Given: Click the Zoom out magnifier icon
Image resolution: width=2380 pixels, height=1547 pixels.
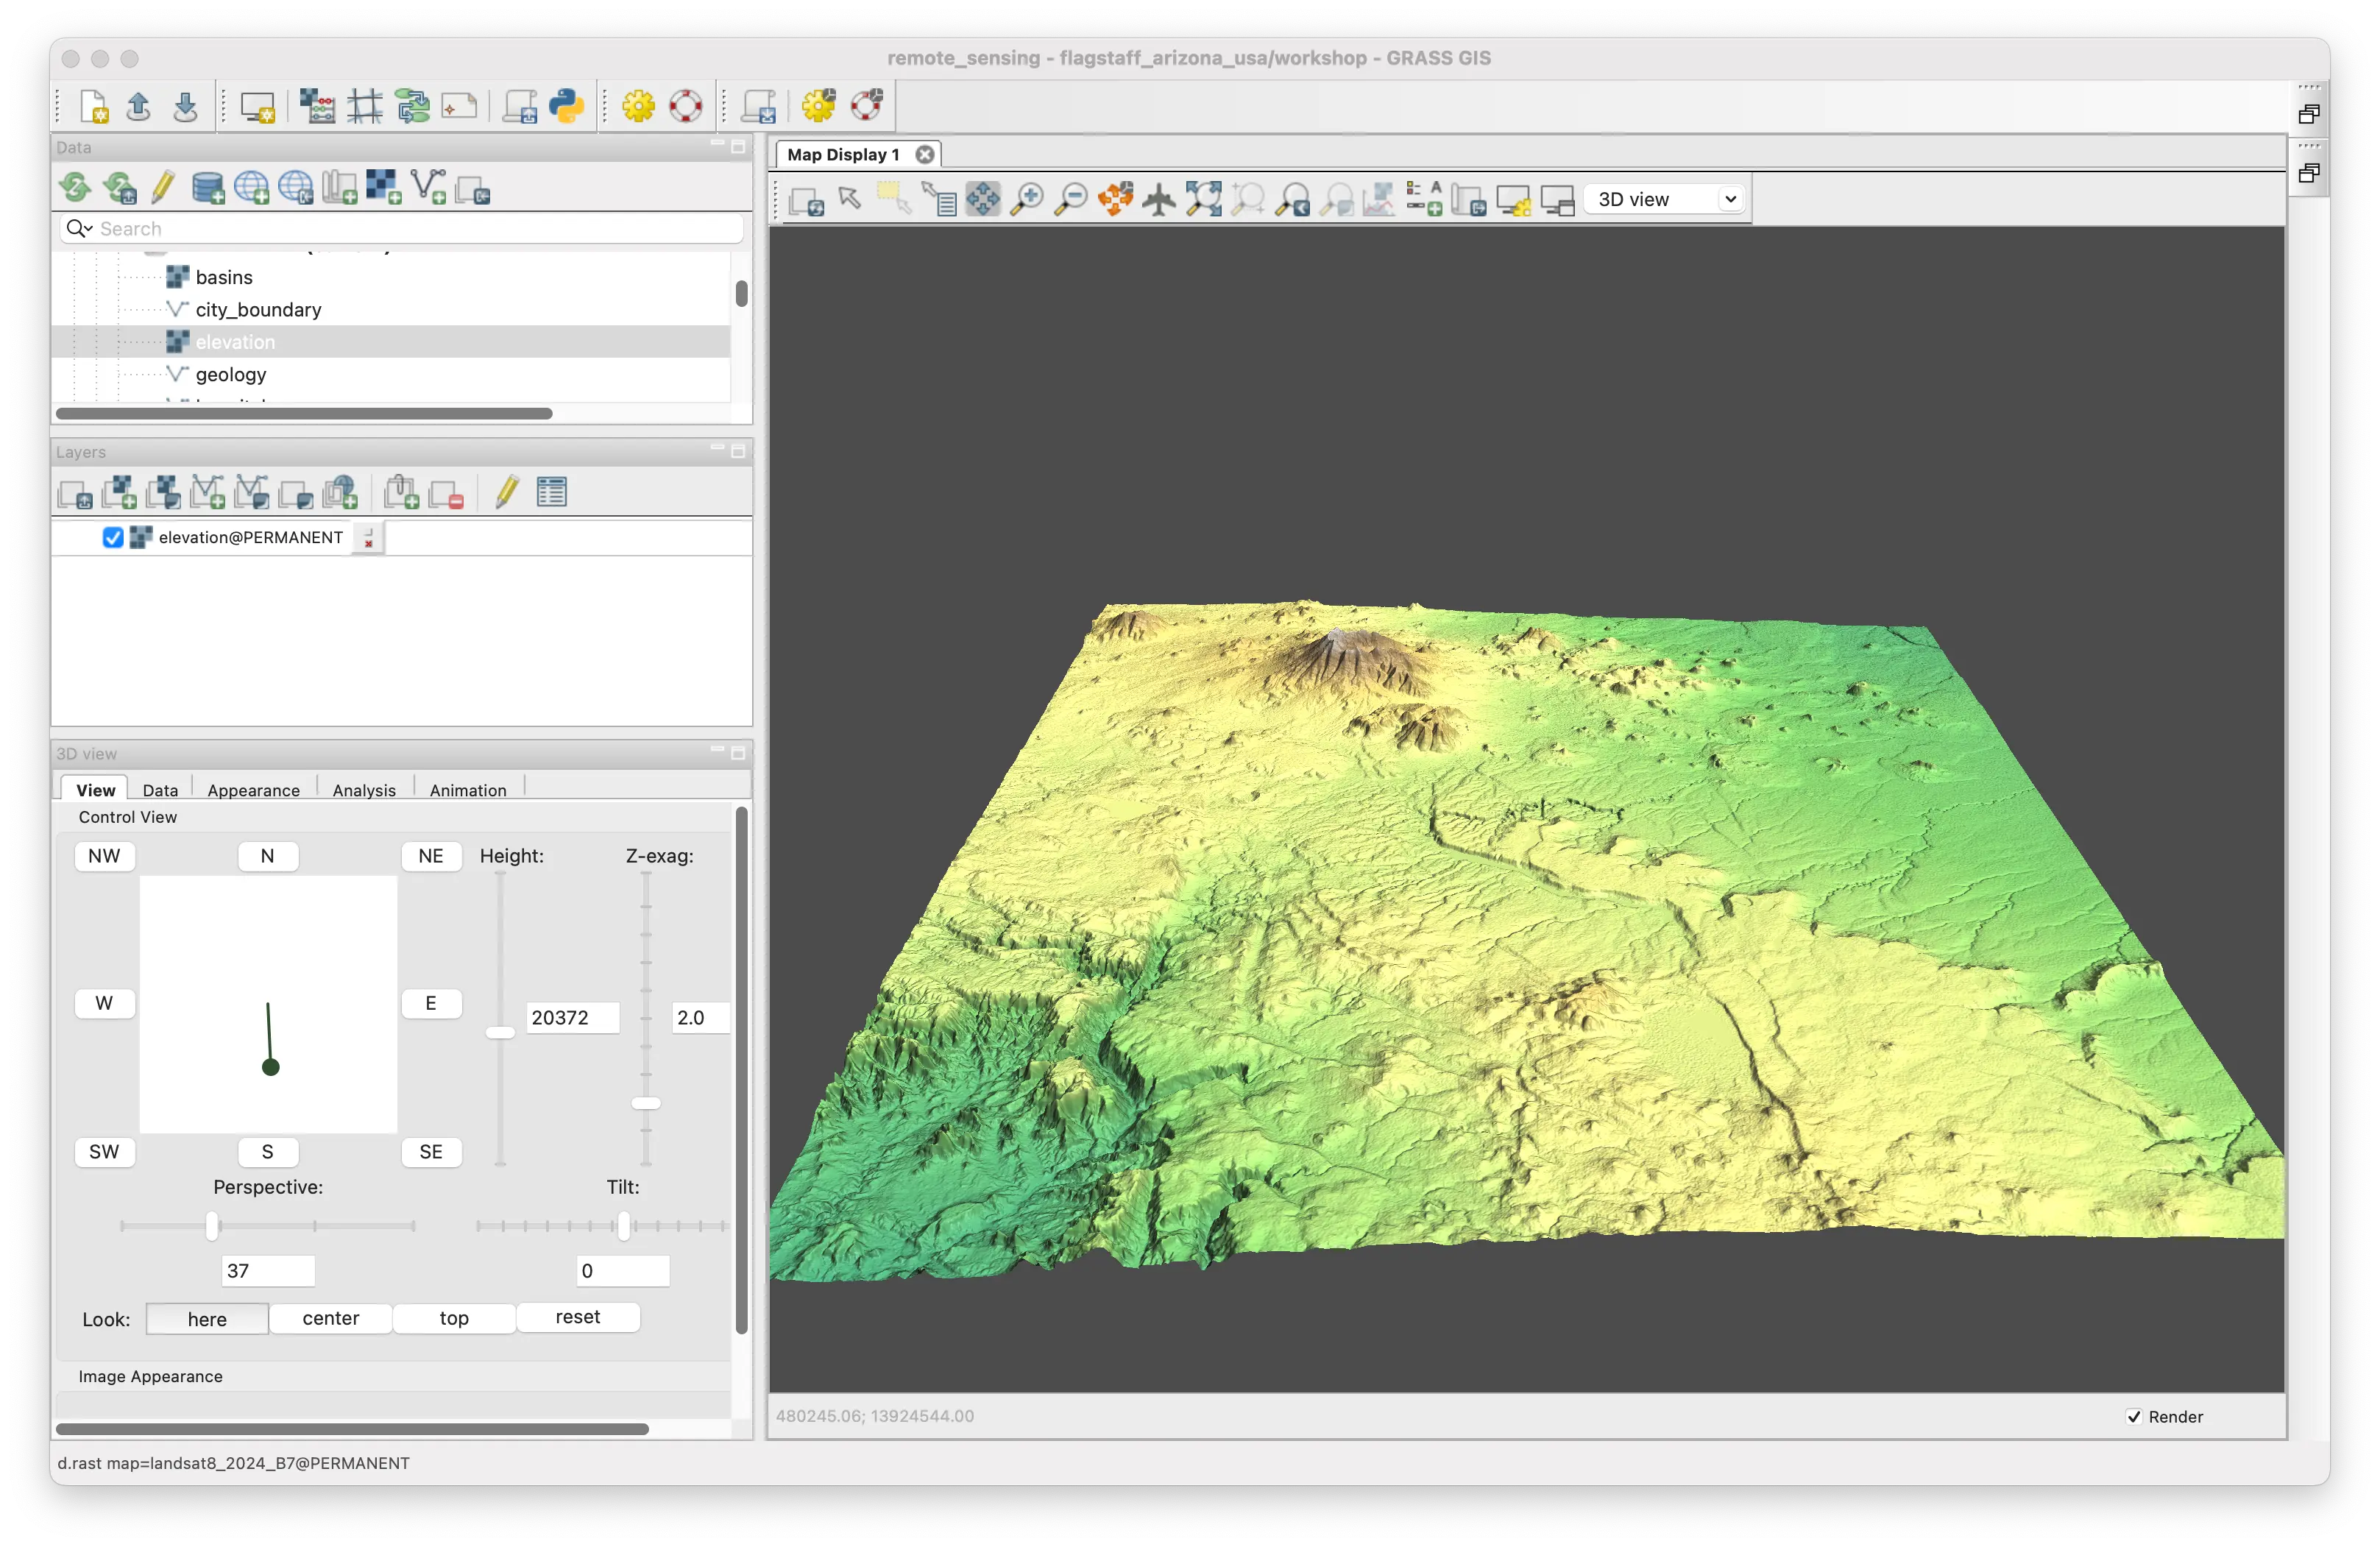Looking at the screenshot, I should pyautogui.click(x=1071, y=199).
